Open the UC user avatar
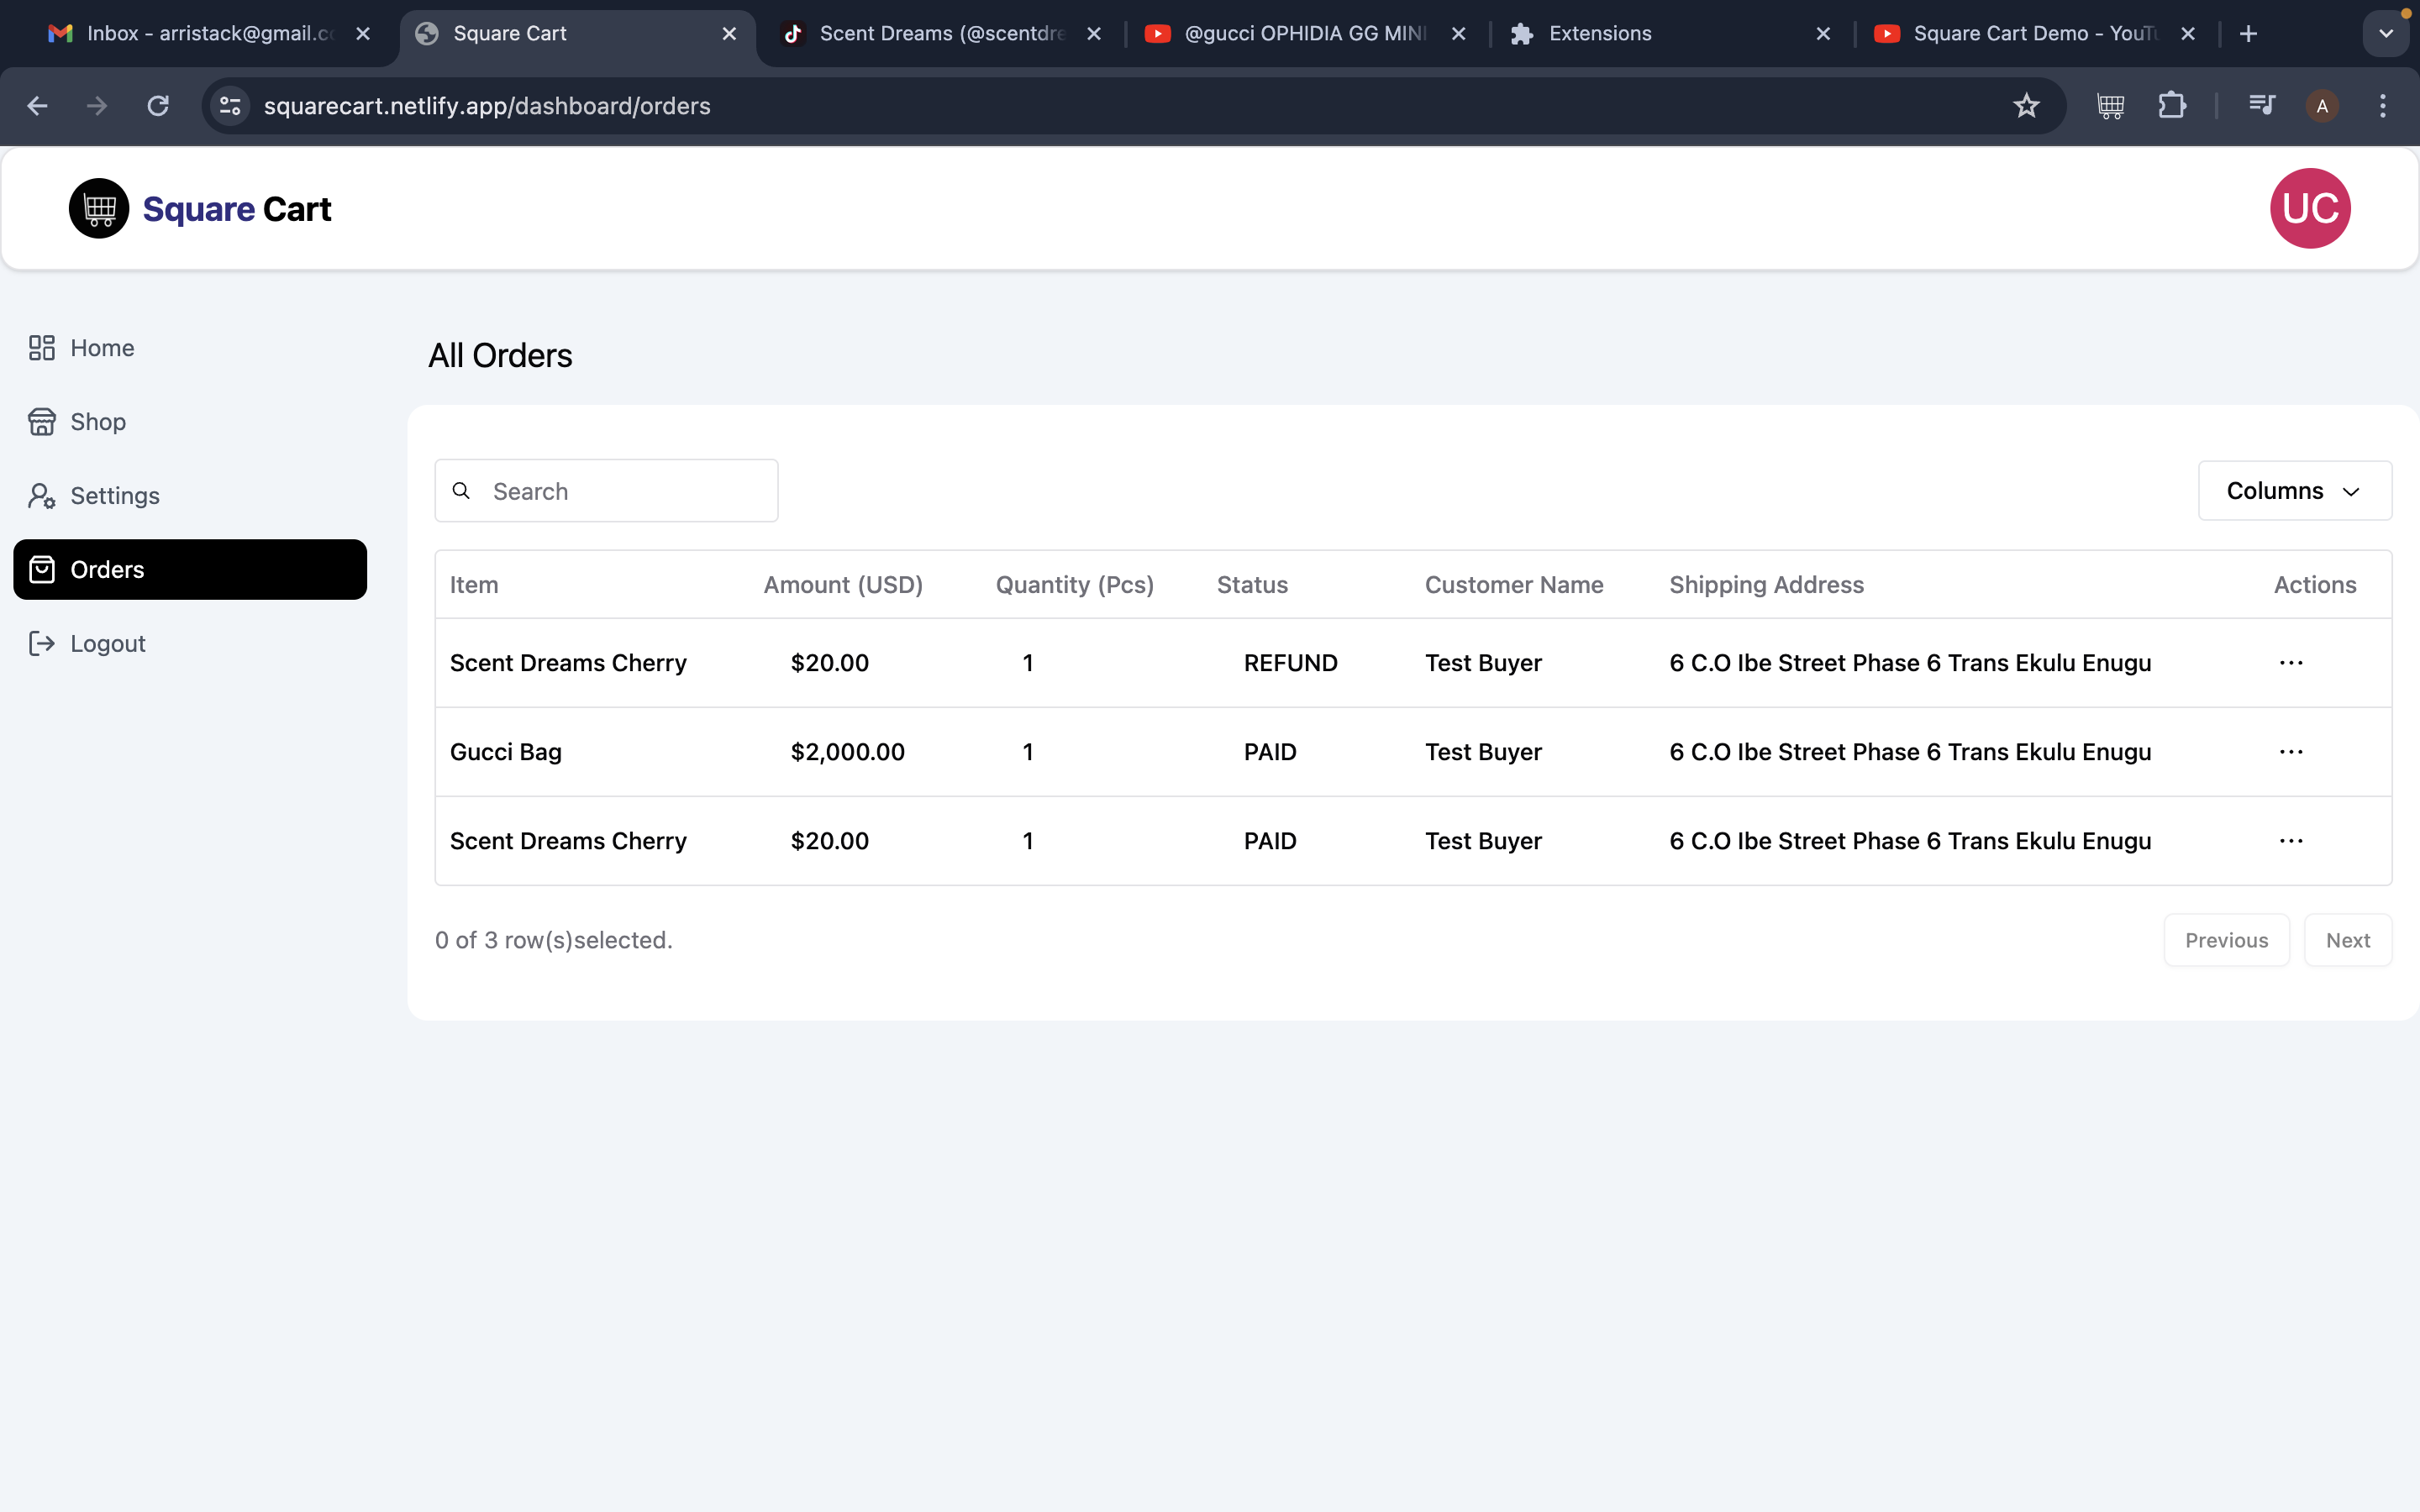Viewport: 2420px width, 1512px height. pos(2309,208)
